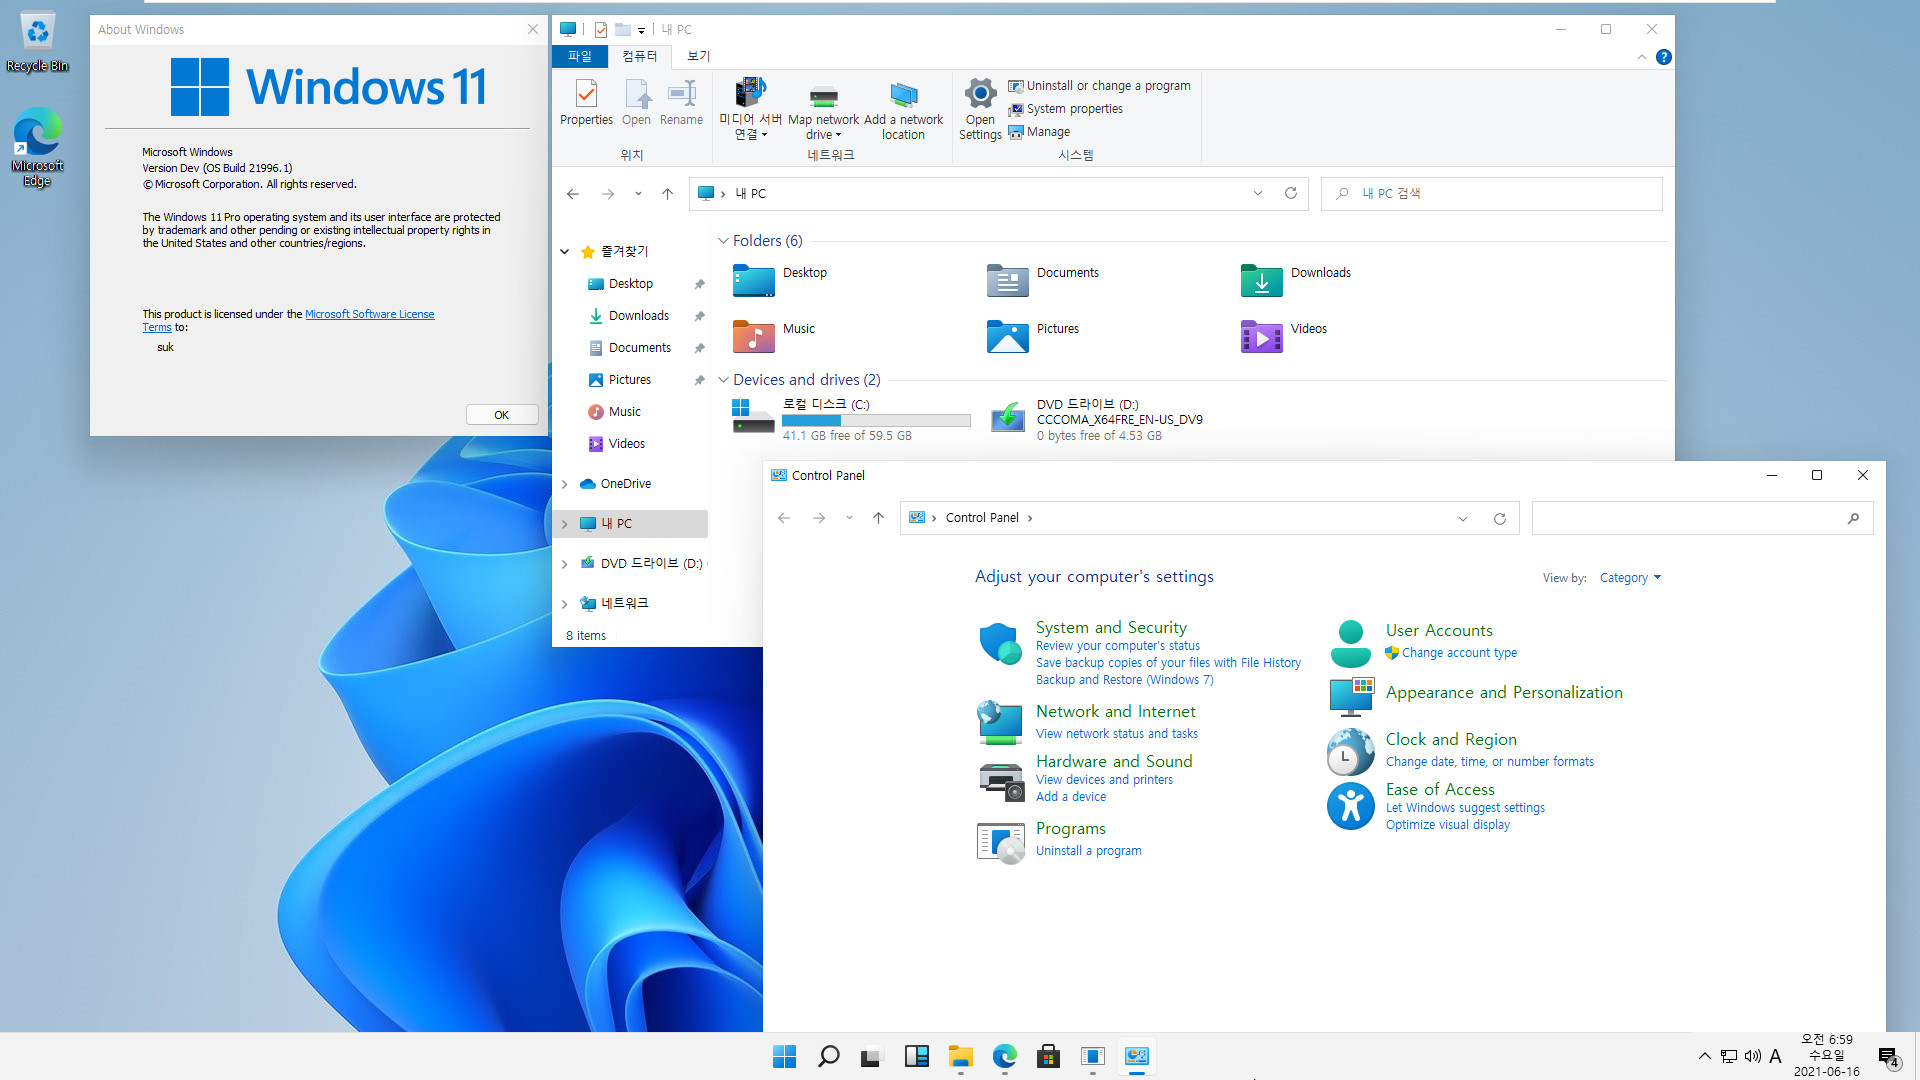Click the Hardware and Sound printer icon
The height and width of the screenshot is (1080, 1920).
pos(1000,781)
